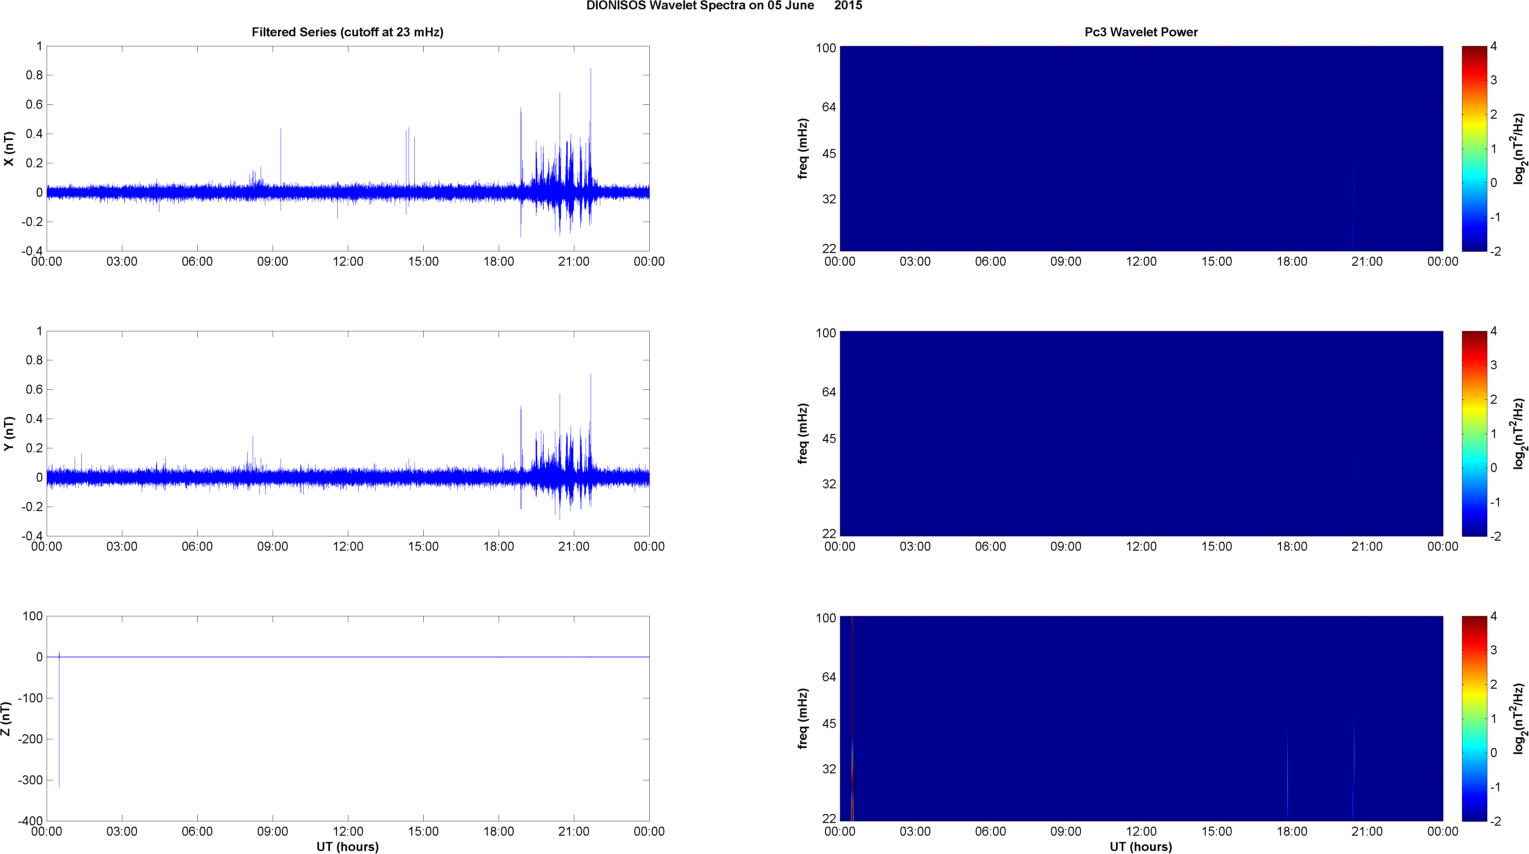The image size is (1529, 854).
Task: Click the X (nT) filtered series plot
Action: click(x=348, y=148)
